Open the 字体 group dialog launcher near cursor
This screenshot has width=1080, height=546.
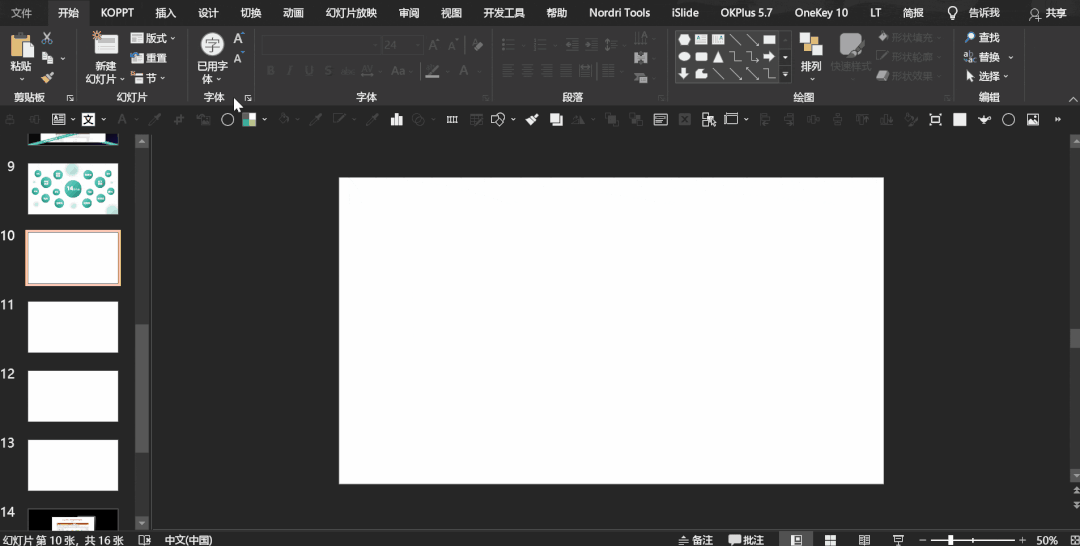[248, 98]
